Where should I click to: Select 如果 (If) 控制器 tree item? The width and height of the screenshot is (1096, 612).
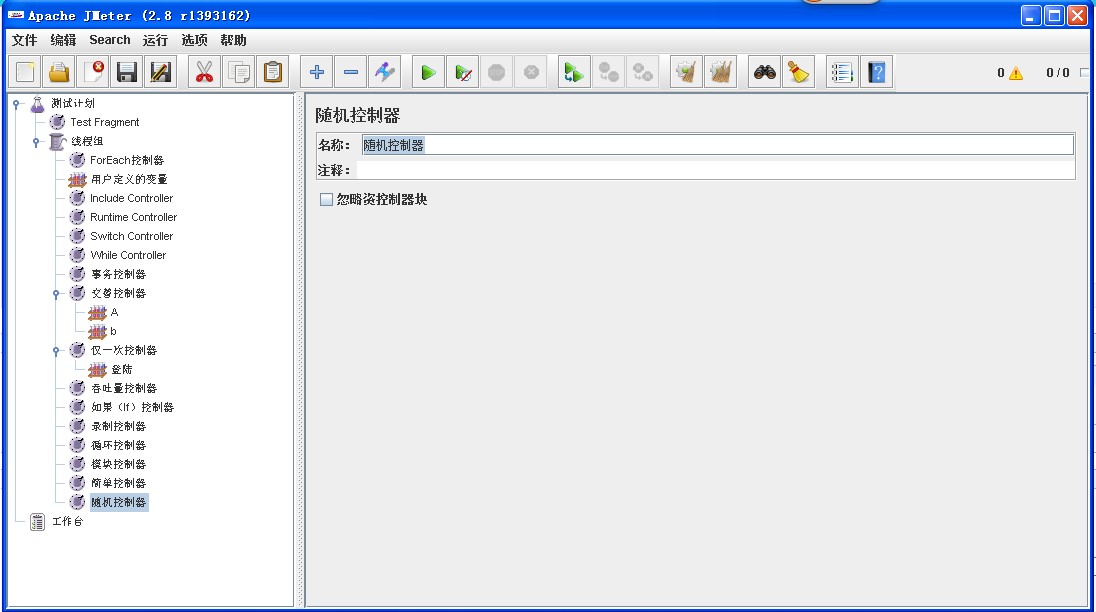[132, 407]
